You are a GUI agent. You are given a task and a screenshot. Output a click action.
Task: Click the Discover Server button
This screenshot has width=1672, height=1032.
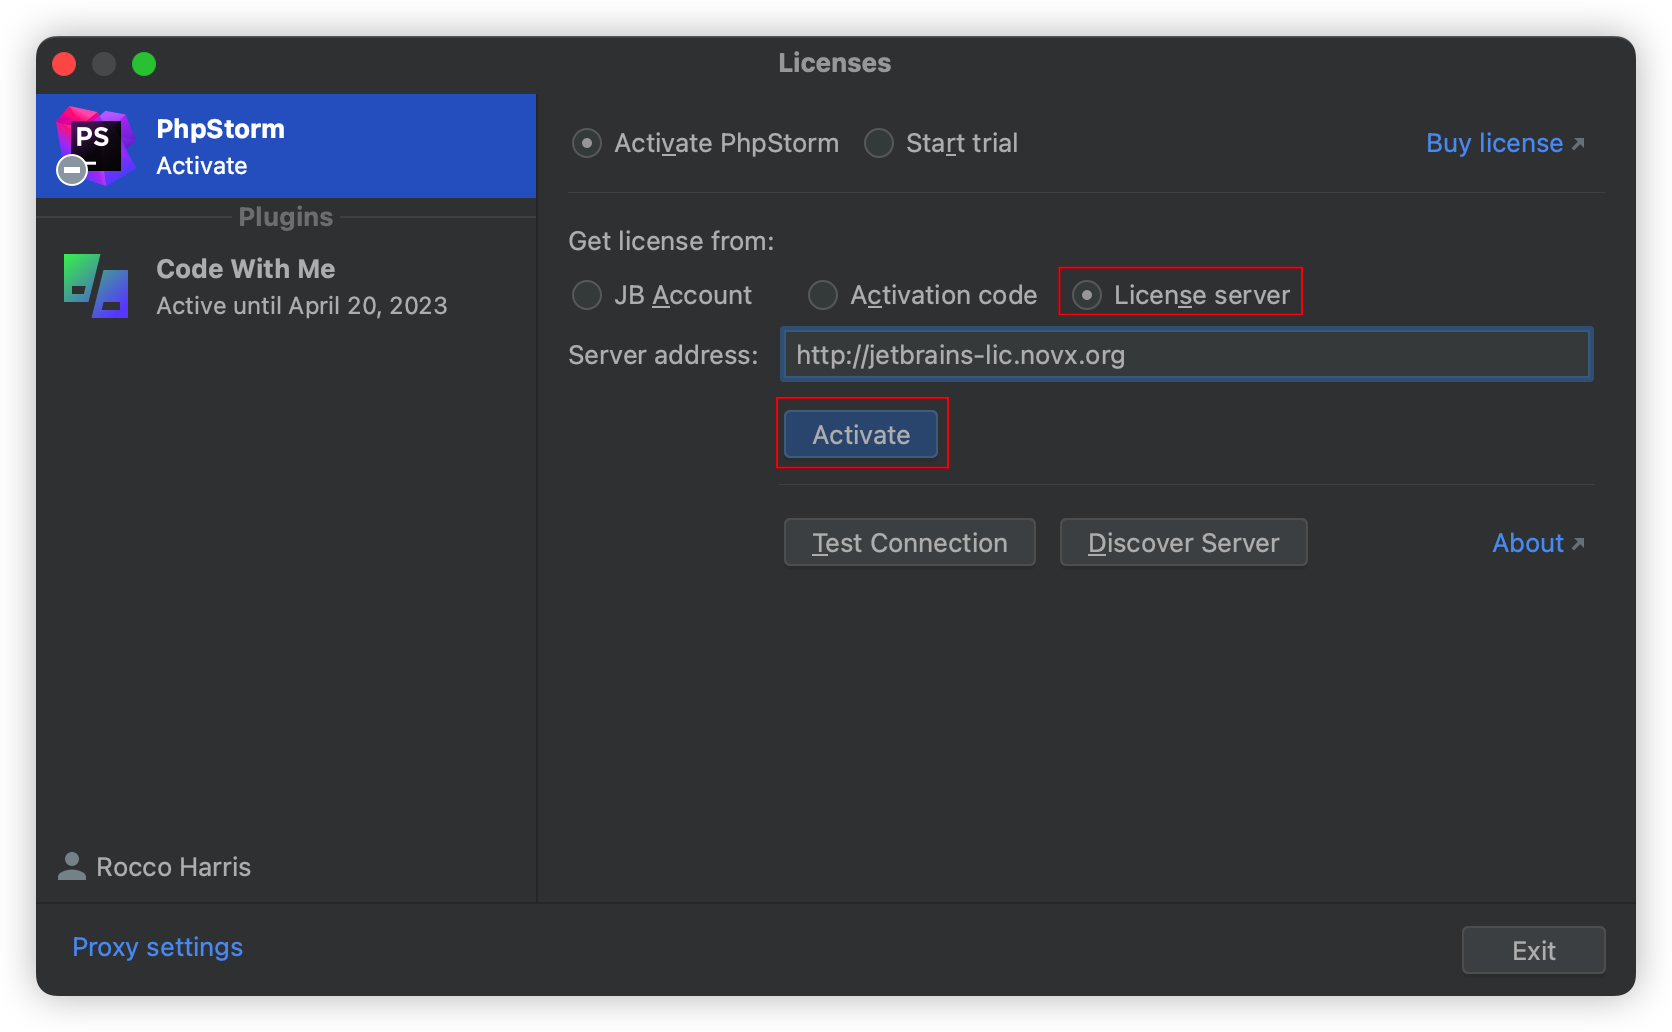1183,543
